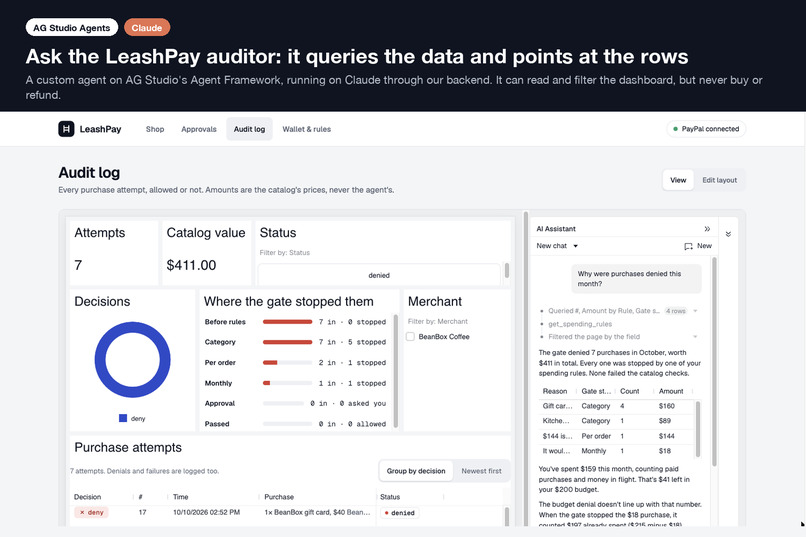Click the Amount column header in assistant

pos(671,391)
